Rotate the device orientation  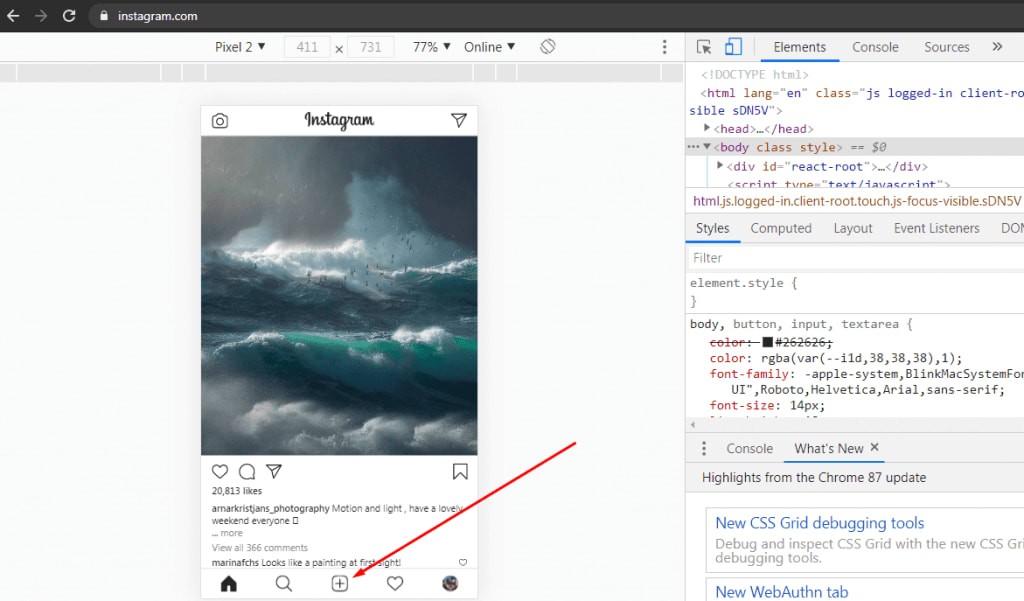pos(548,46)
